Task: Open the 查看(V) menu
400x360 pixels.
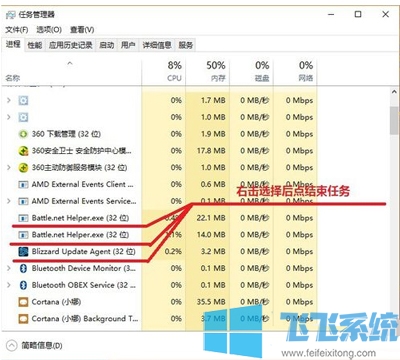Action: coord(82,30)
